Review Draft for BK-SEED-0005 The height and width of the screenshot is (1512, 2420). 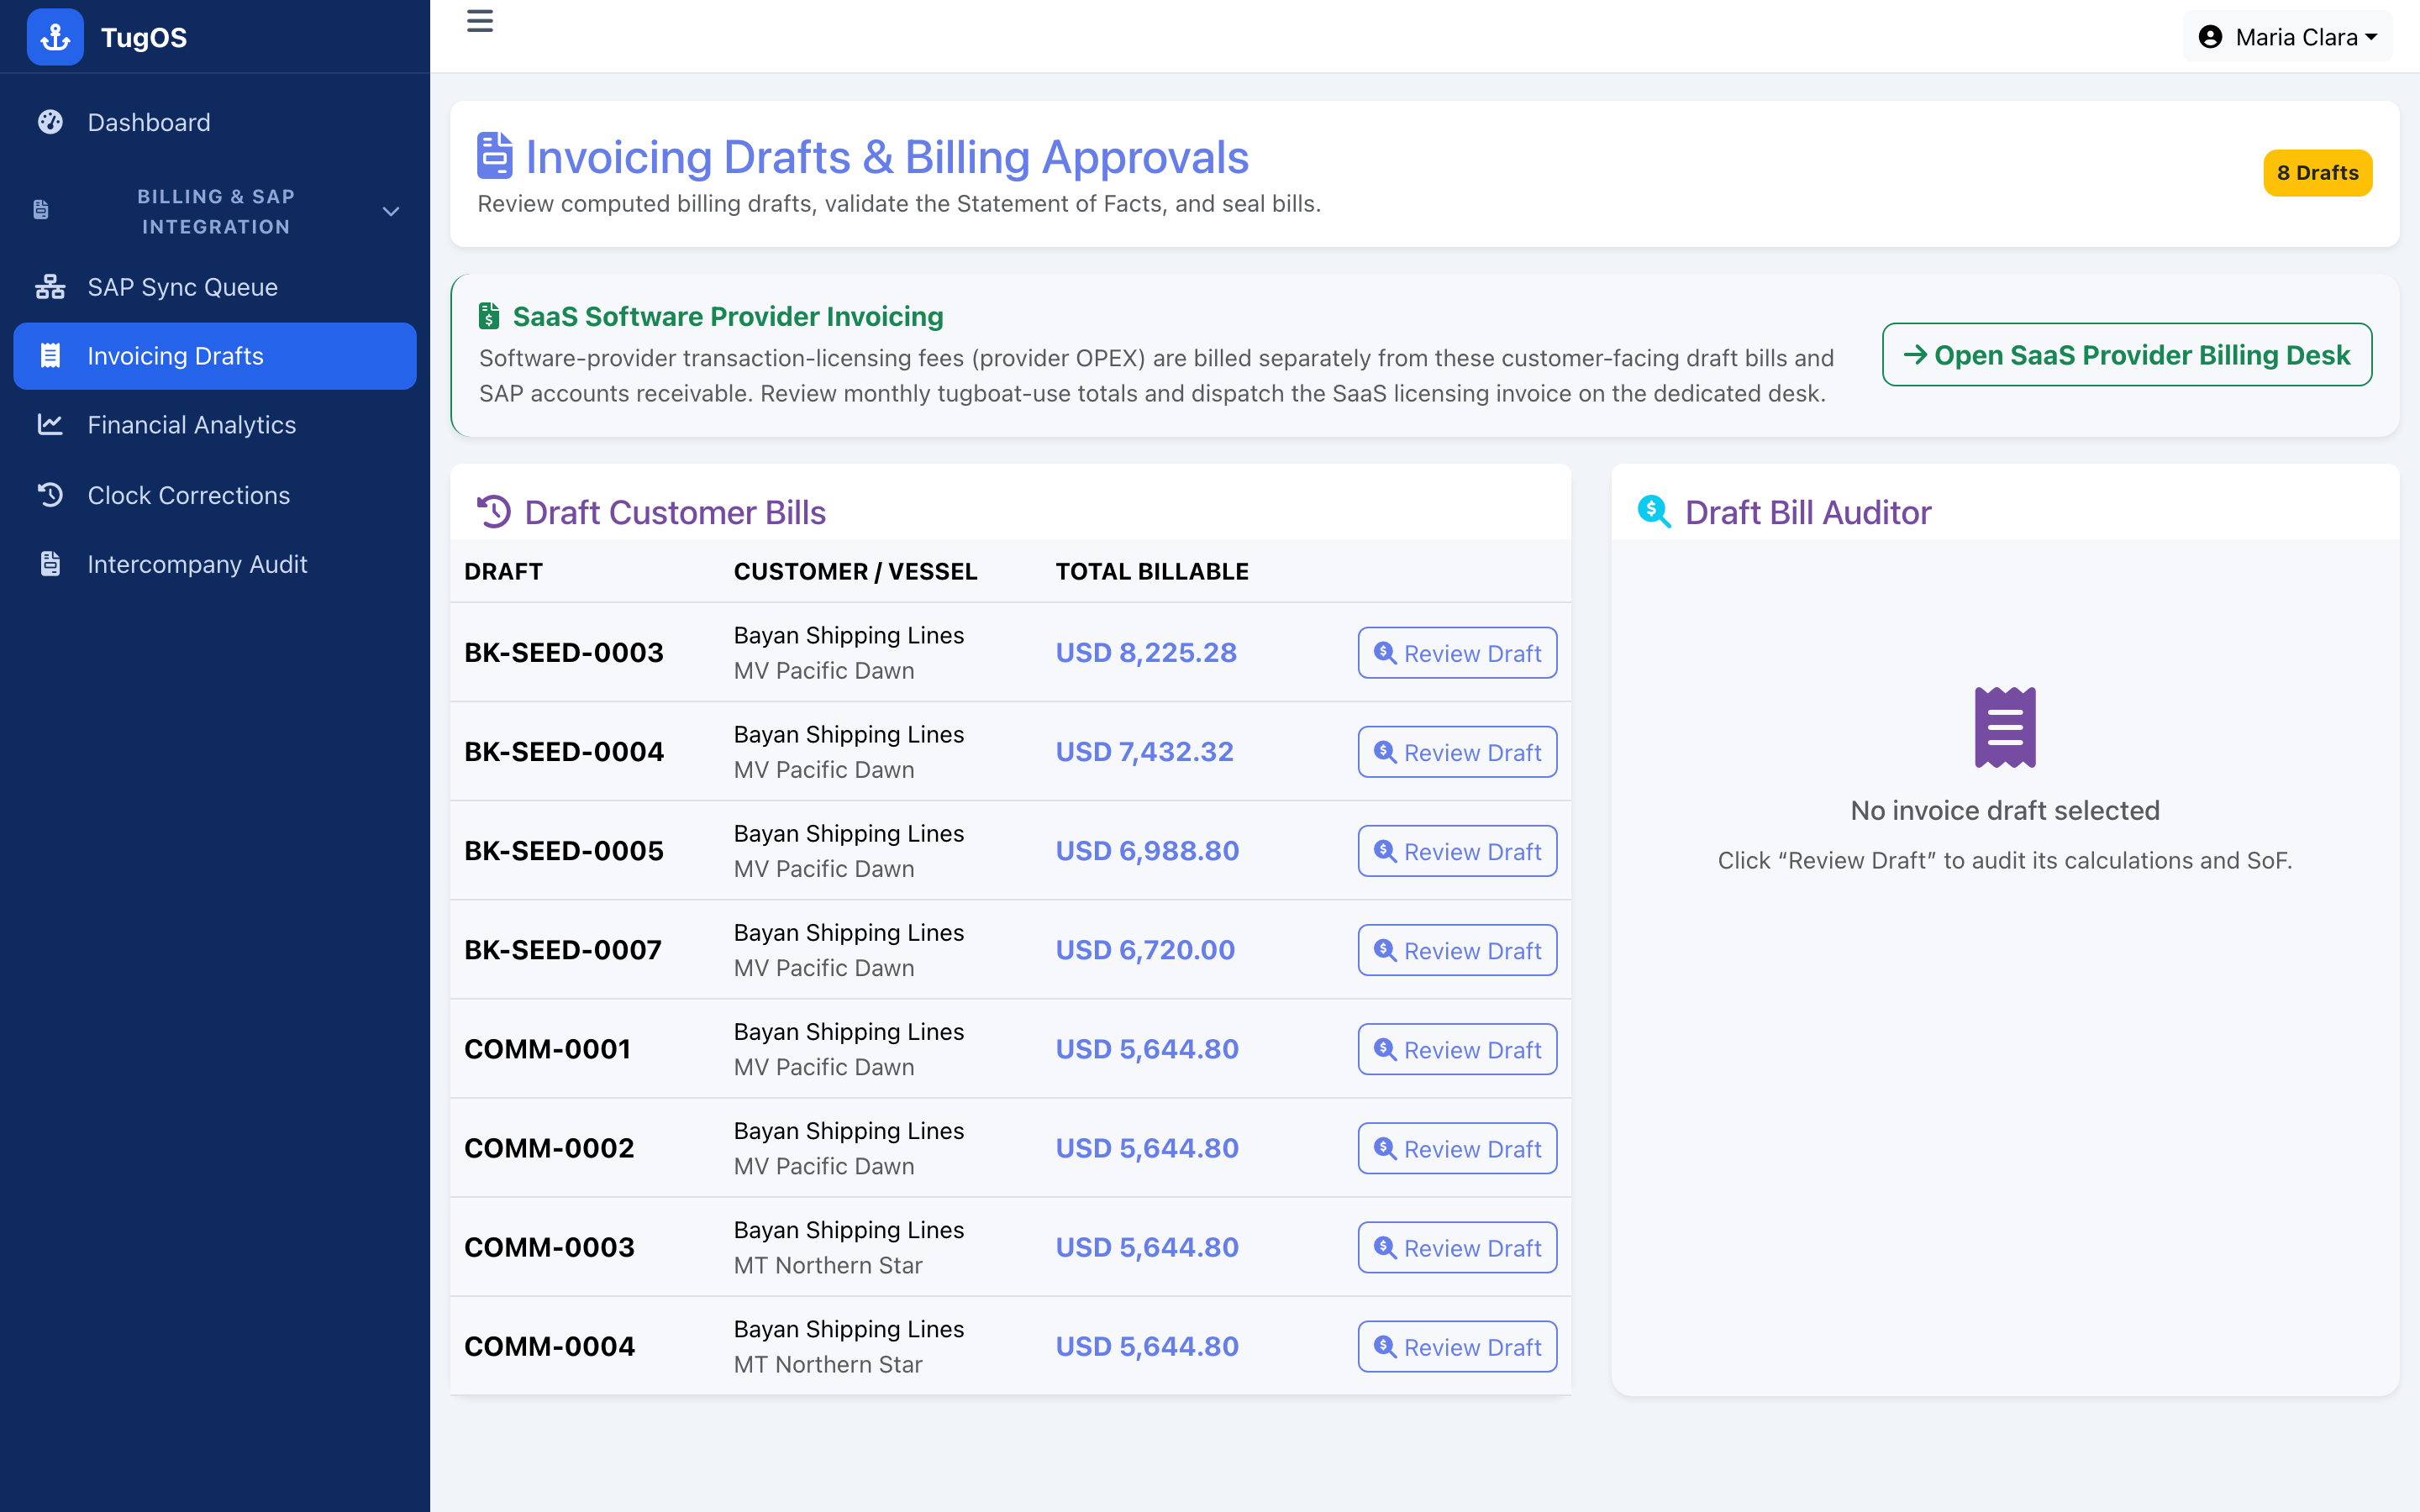click(x=1457, y=851)
